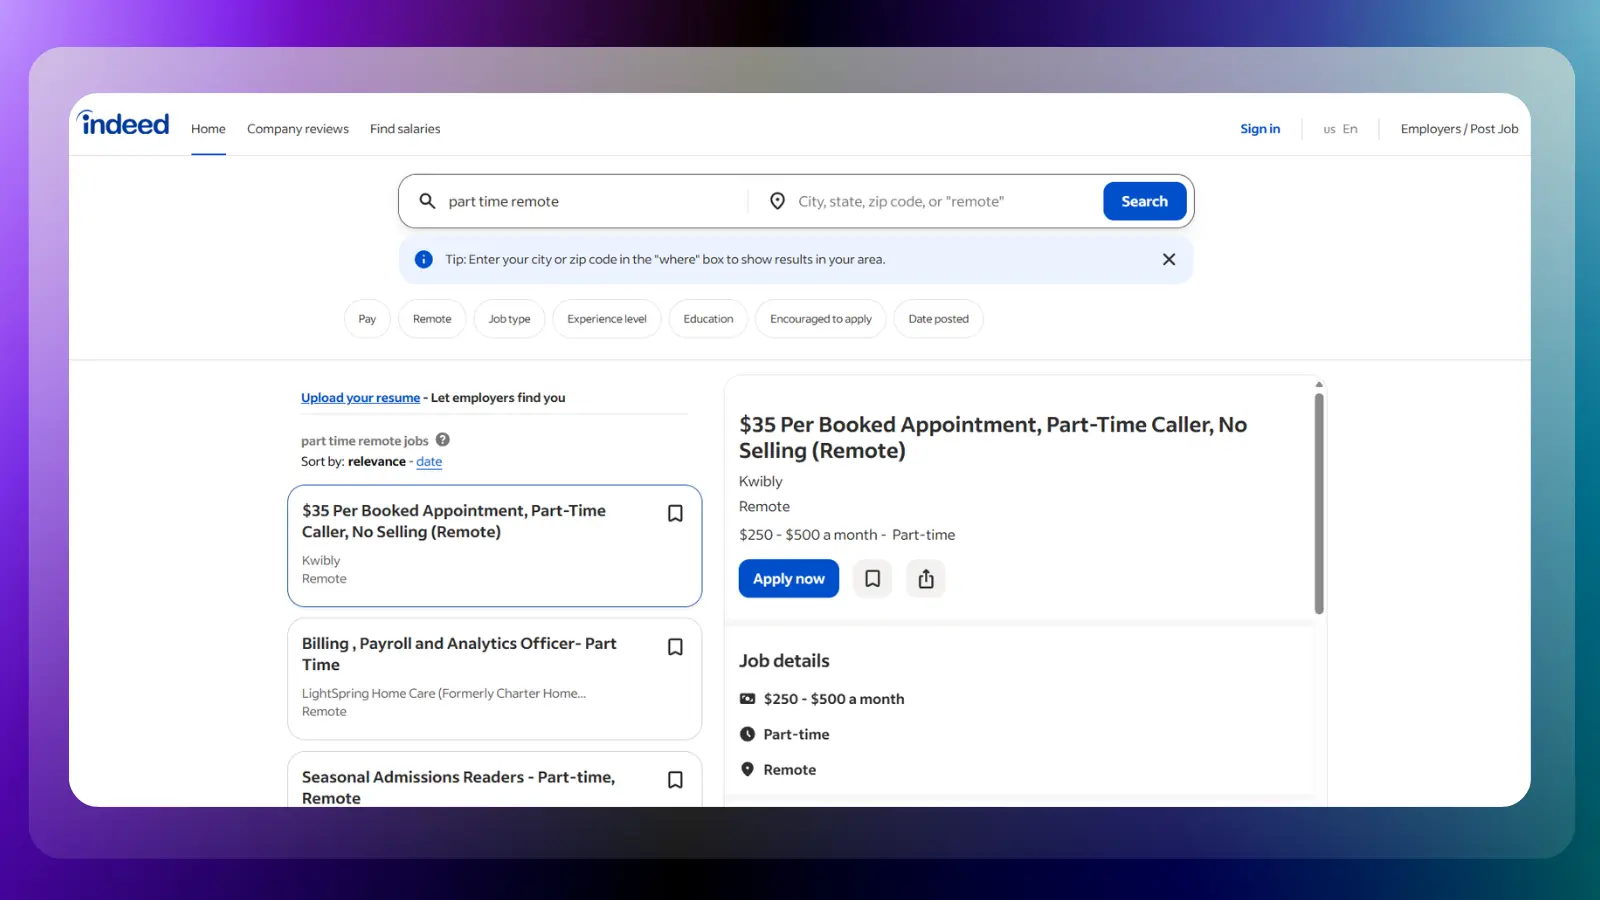Click the Indeed logo
The width and height of the screenshot is (1600, 900).
point(123,123)
